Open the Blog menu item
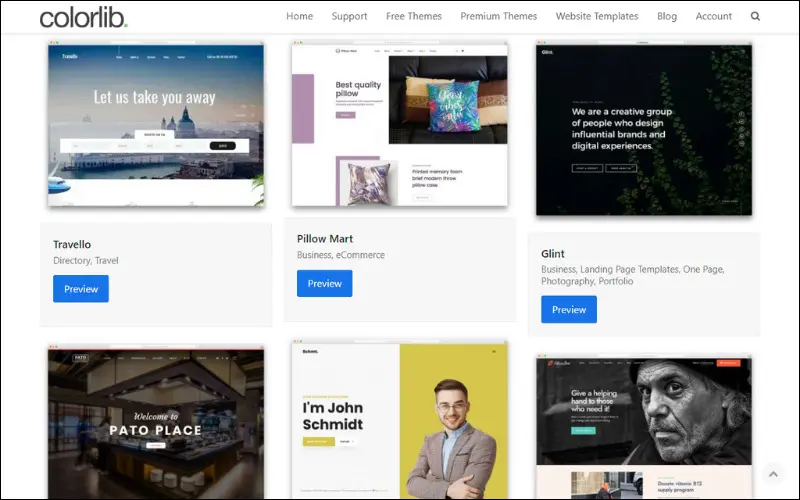The width and height of the screenshot is (800, 500). pyautogui.click(x=667, y=16)
